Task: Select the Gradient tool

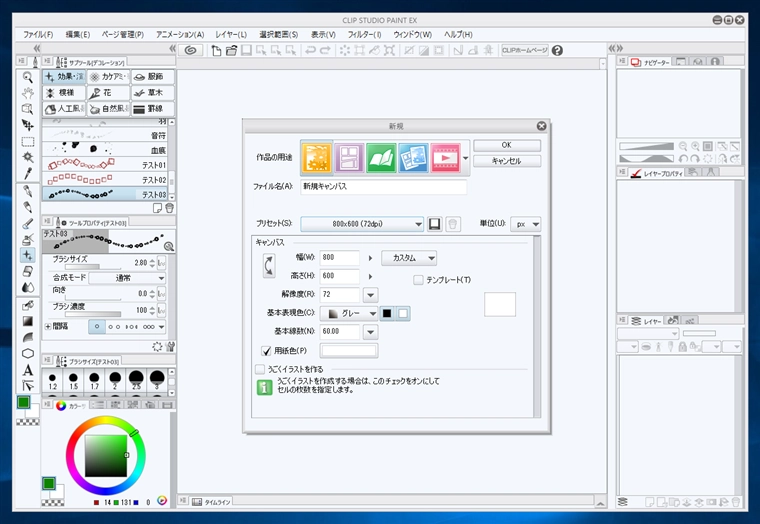Action: coord(28,321)
